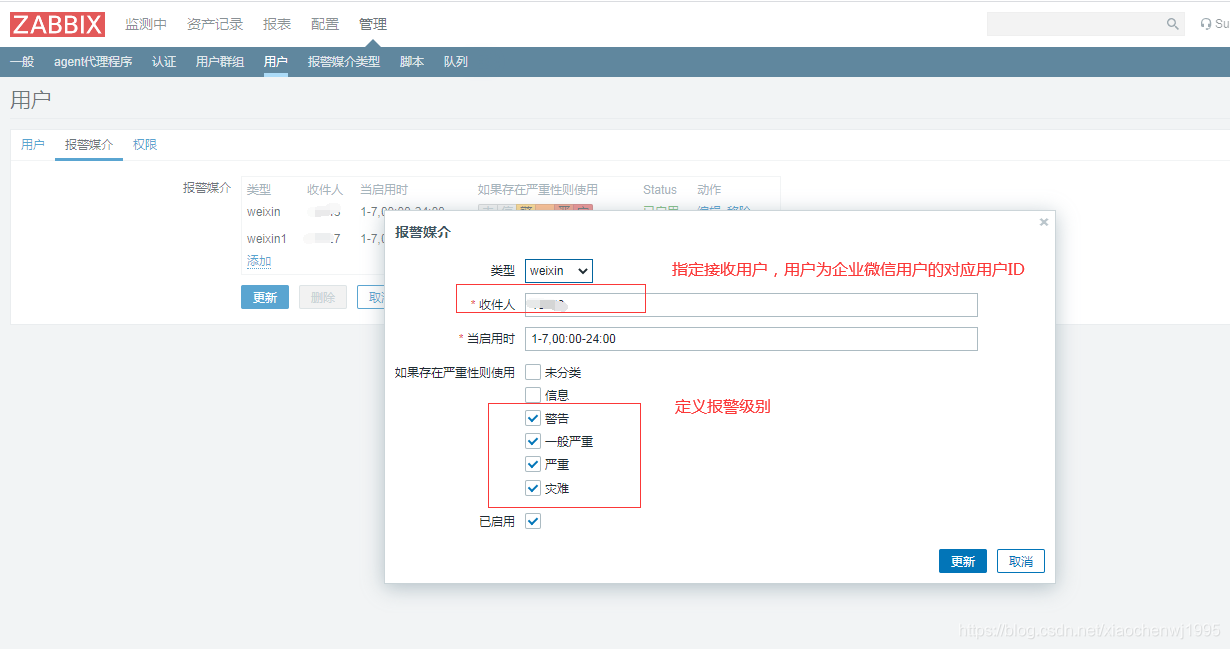Click the 取消 button in the dialog
The height and width of the screenshot is (649, 1230).
[1021, 561]
